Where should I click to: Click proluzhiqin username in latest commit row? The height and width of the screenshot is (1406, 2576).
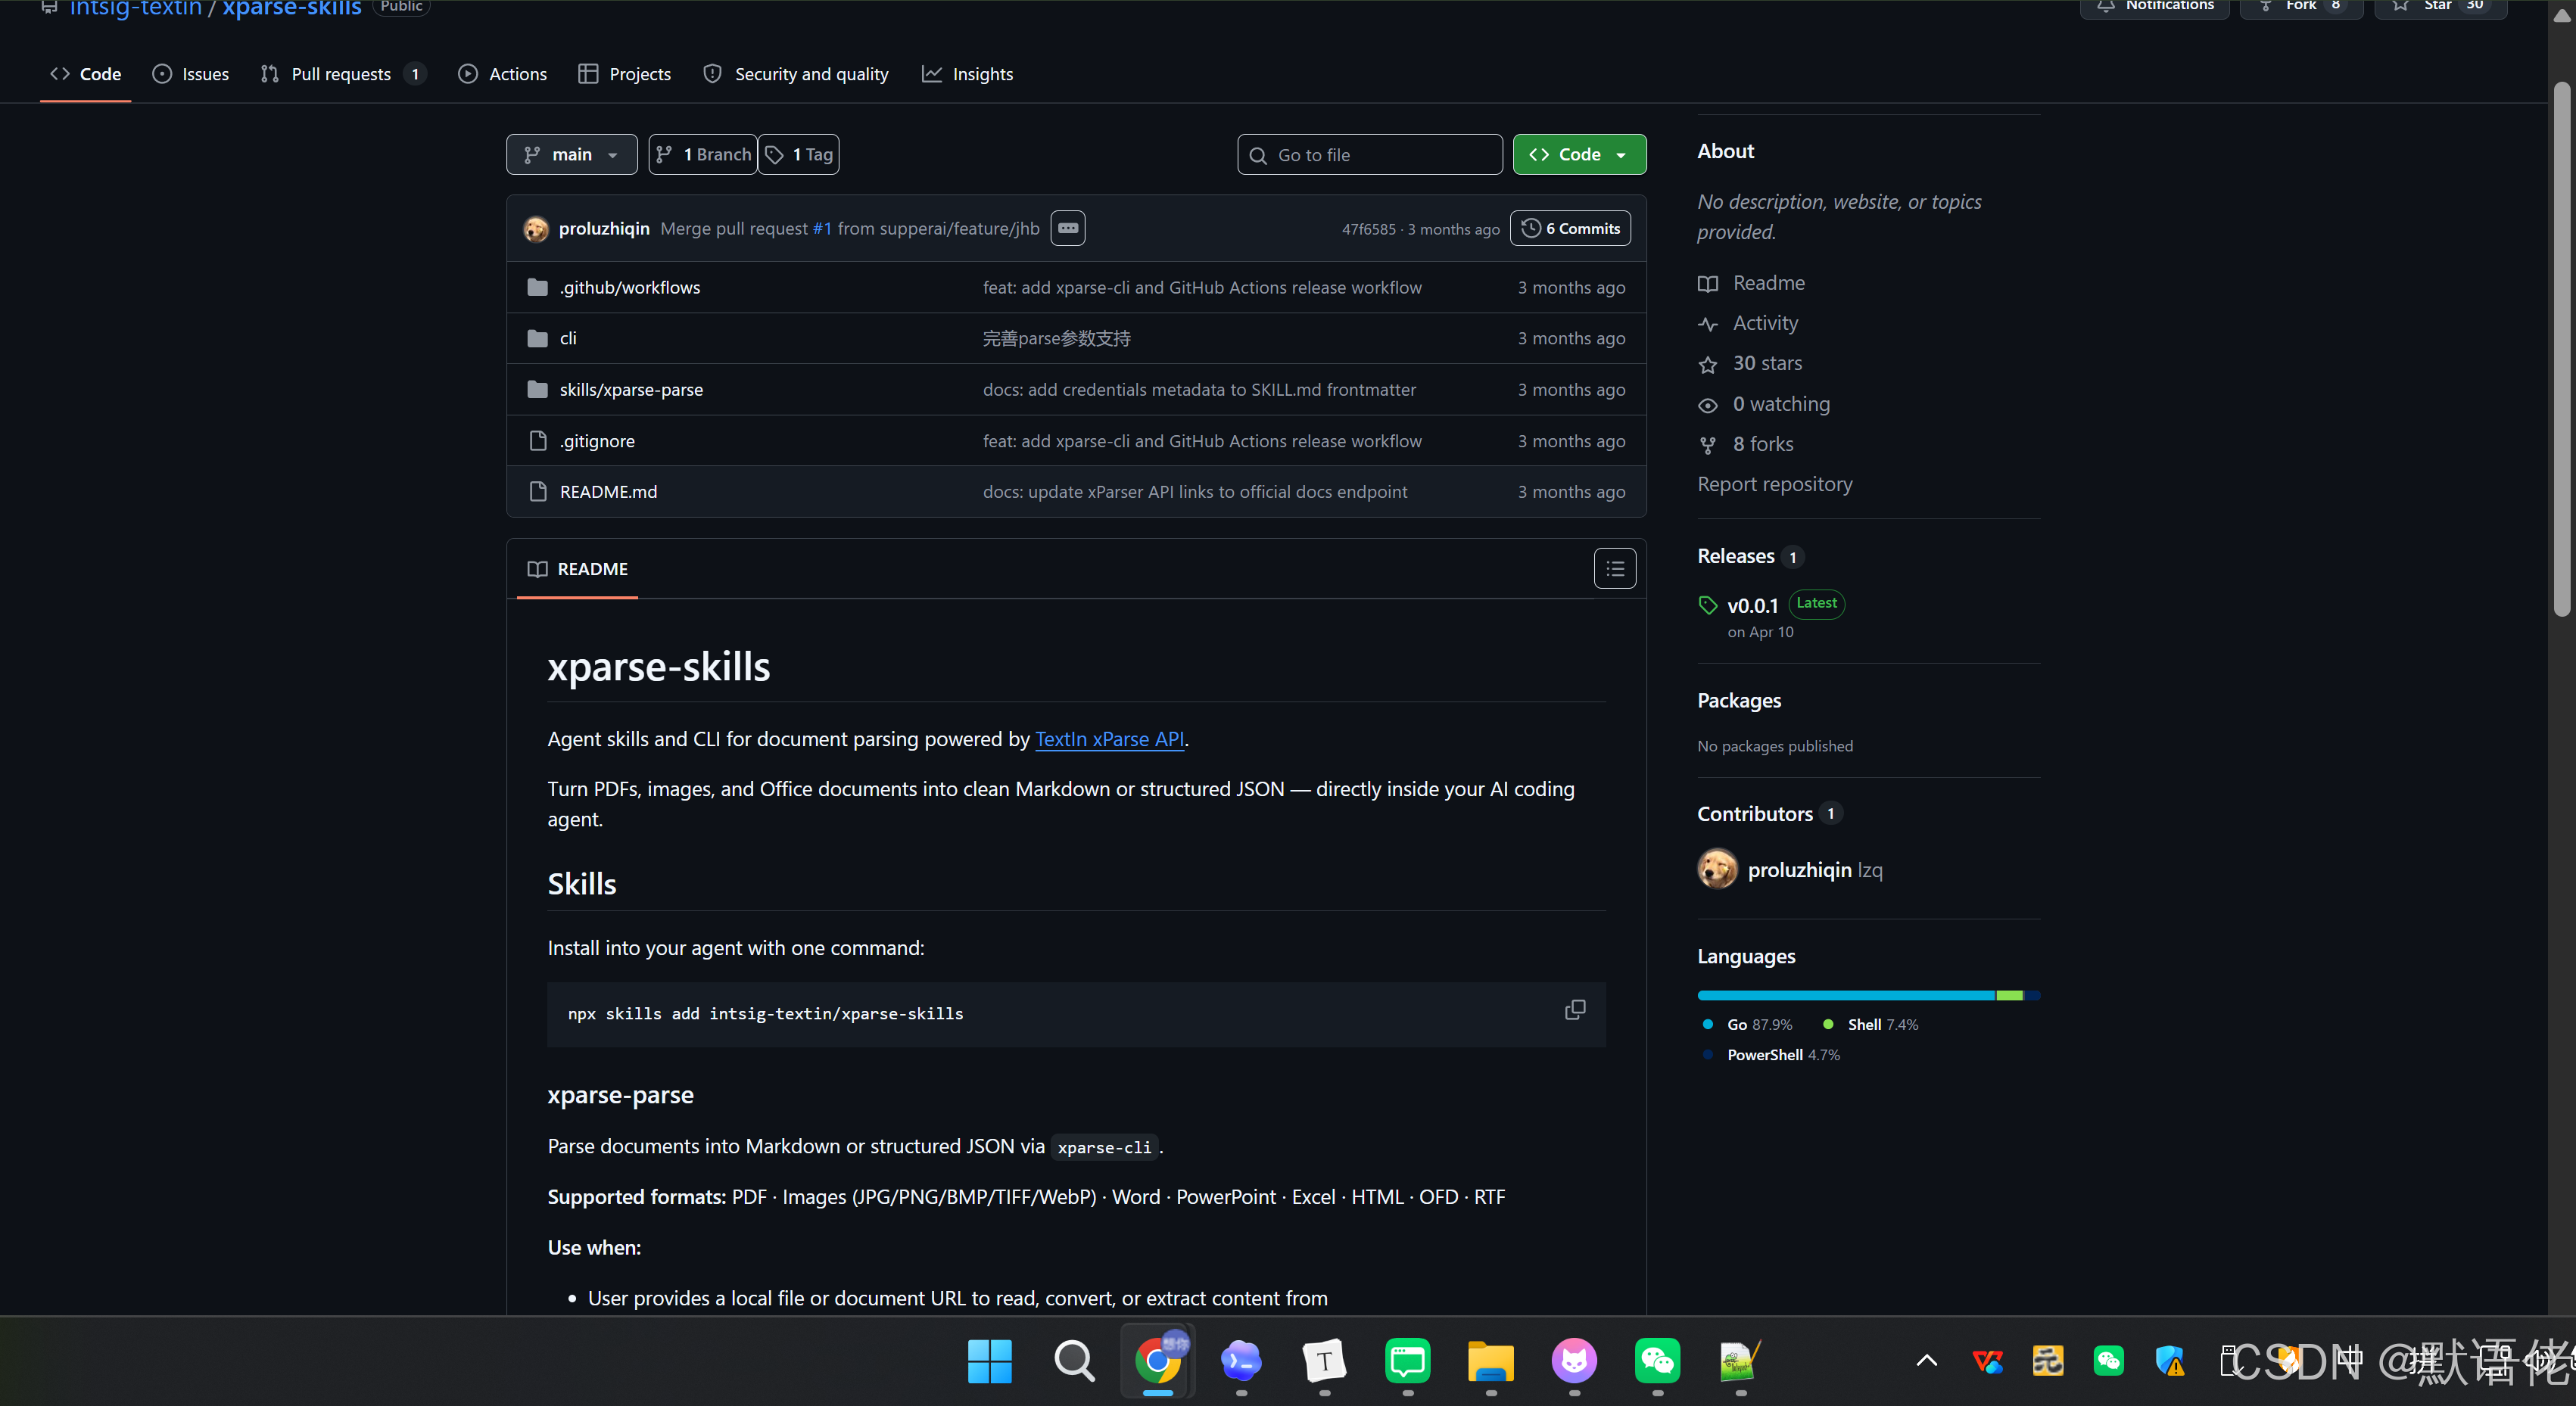coord(604,229)
